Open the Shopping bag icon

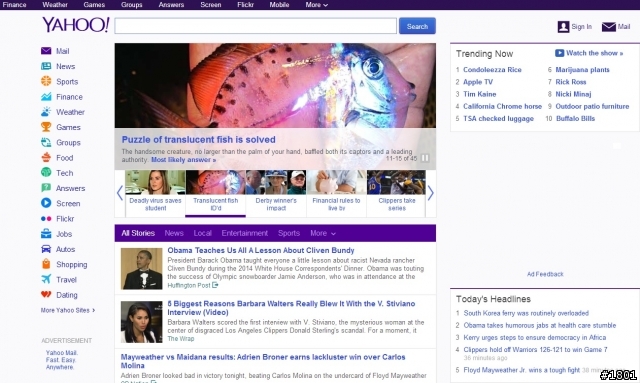[46, 264]
